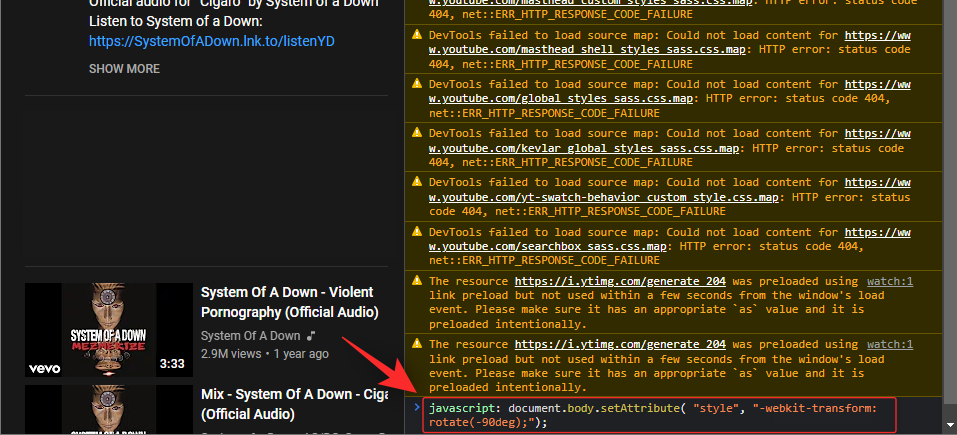Open the Mix playlist thumbnail
This screenshot has height=435, width=957.
(x=109, y=410)
